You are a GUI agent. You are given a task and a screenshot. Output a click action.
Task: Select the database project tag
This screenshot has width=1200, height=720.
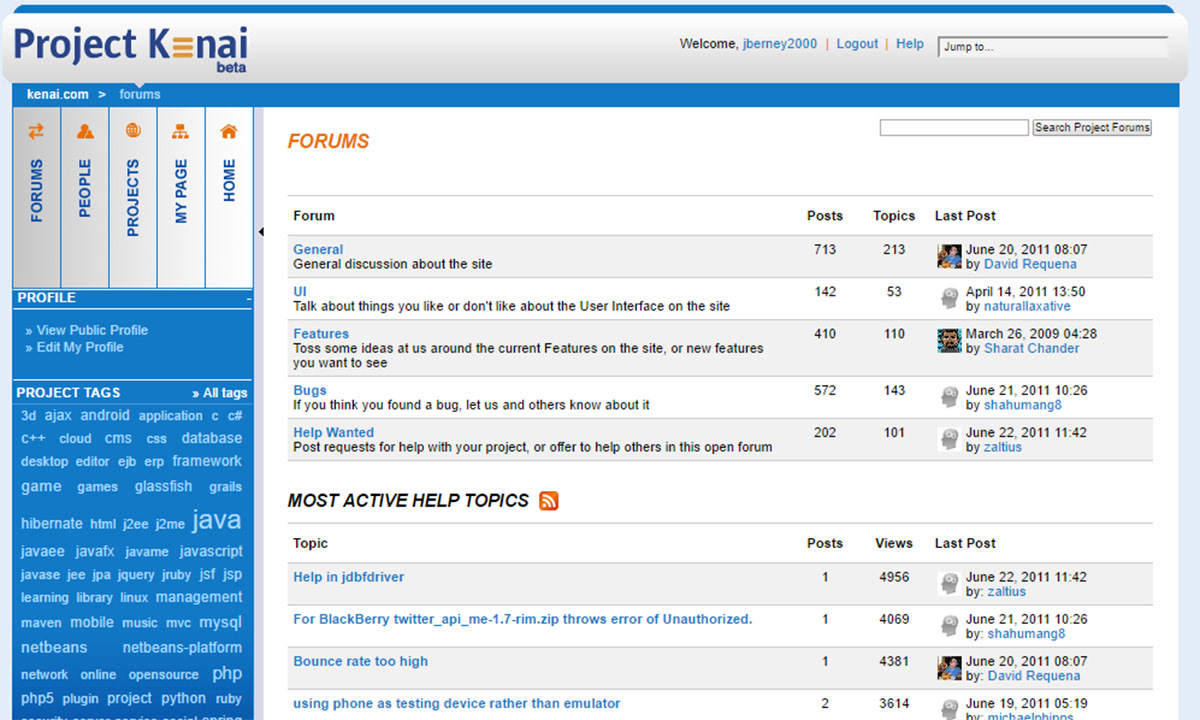point(212,438)
